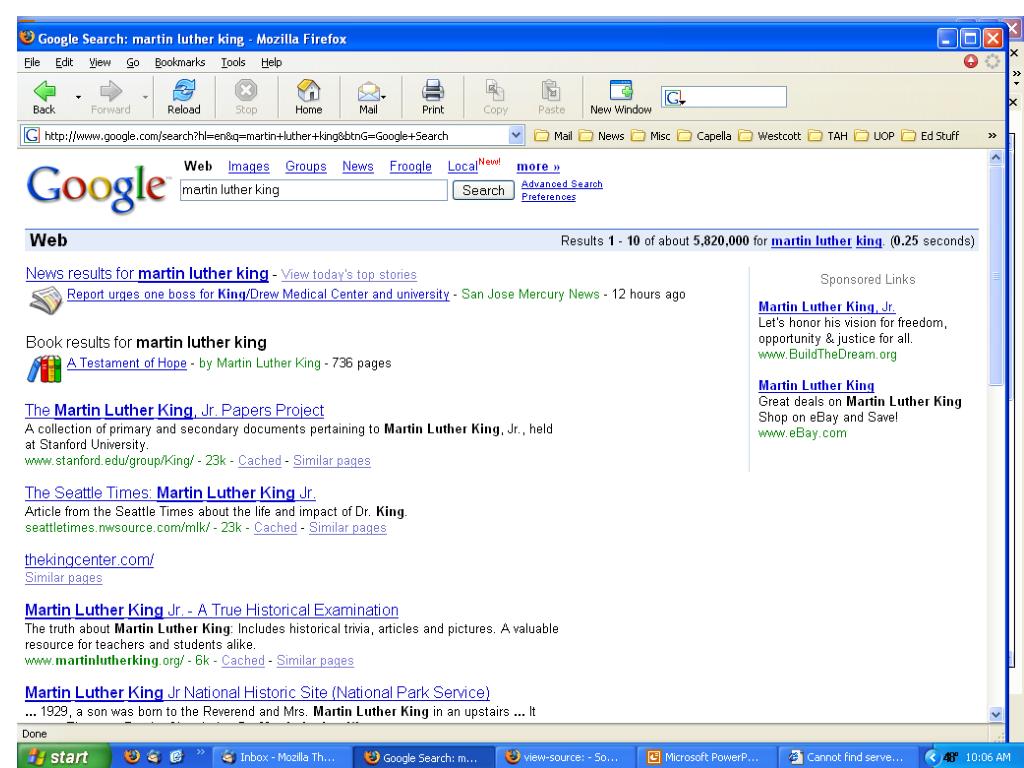Open the Westcott bookmarks folder
Viewport: 1024px width, 768px height.
(x=770, y=136)
